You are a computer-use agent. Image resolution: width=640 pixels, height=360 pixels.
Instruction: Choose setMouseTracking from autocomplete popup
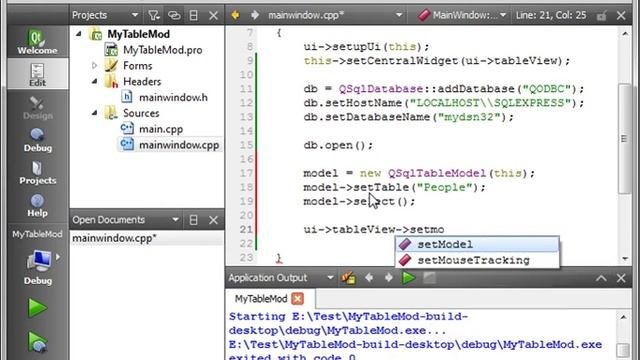[x=477, y=260]
